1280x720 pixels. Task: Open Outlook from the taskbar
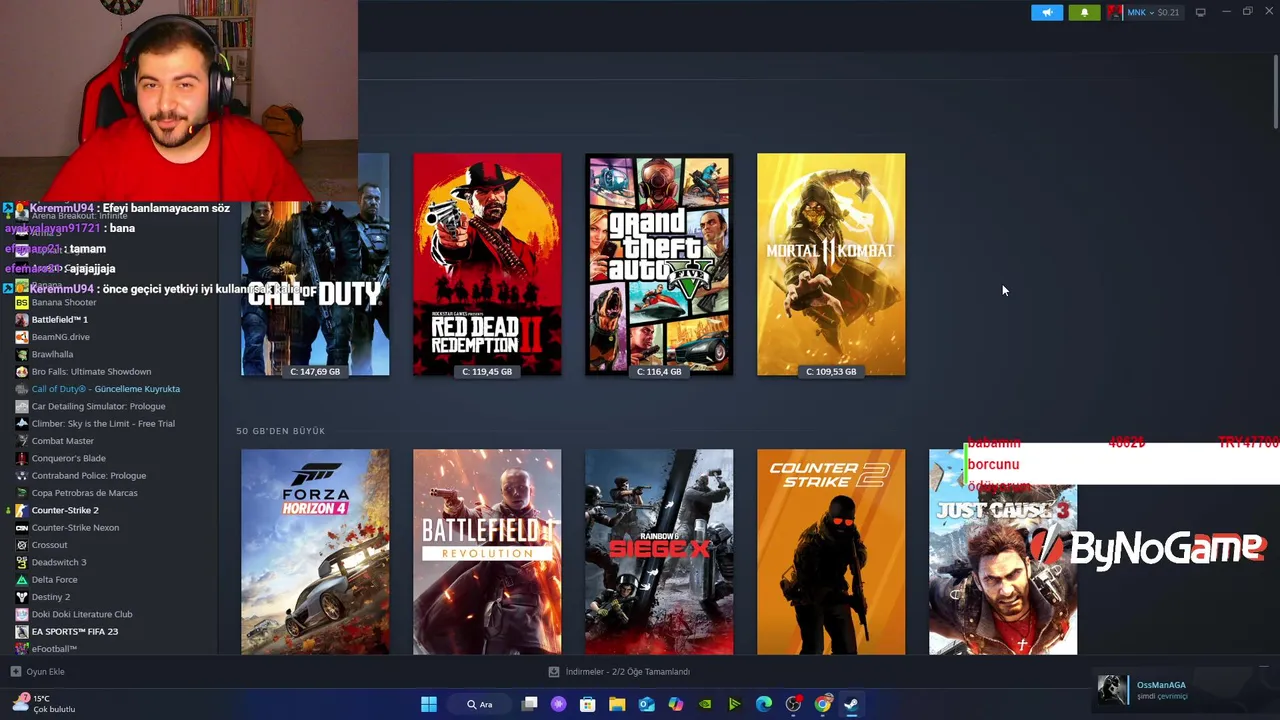[x=647, y=704]
